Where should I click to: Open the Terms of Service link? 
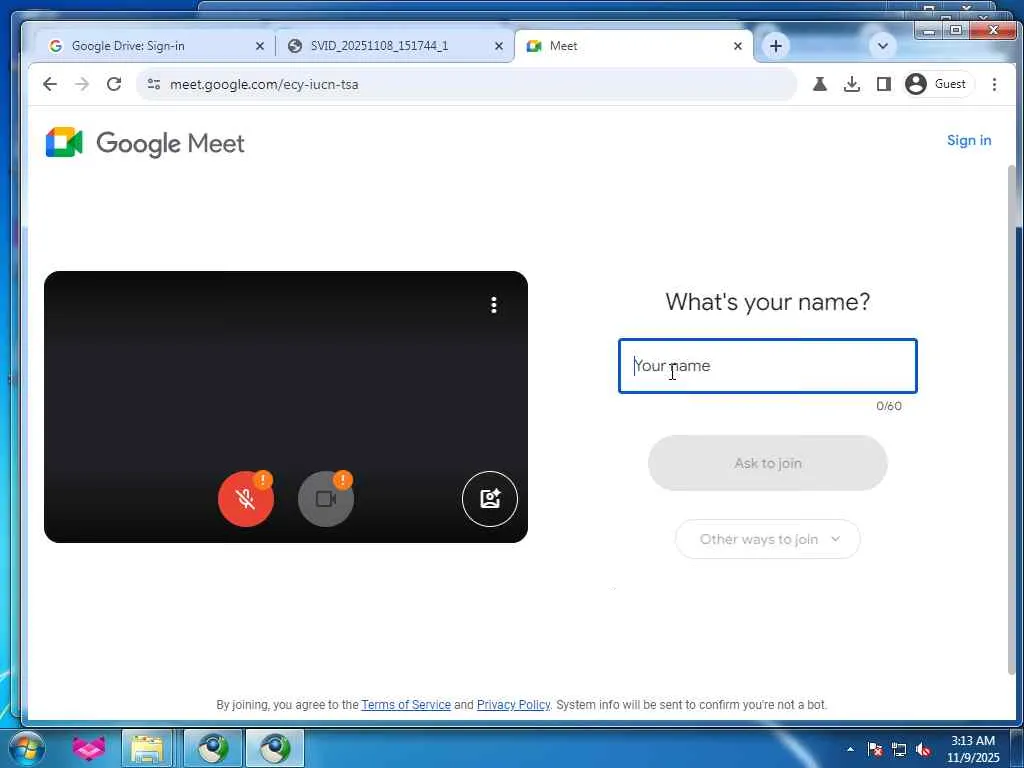pos(406,705)
